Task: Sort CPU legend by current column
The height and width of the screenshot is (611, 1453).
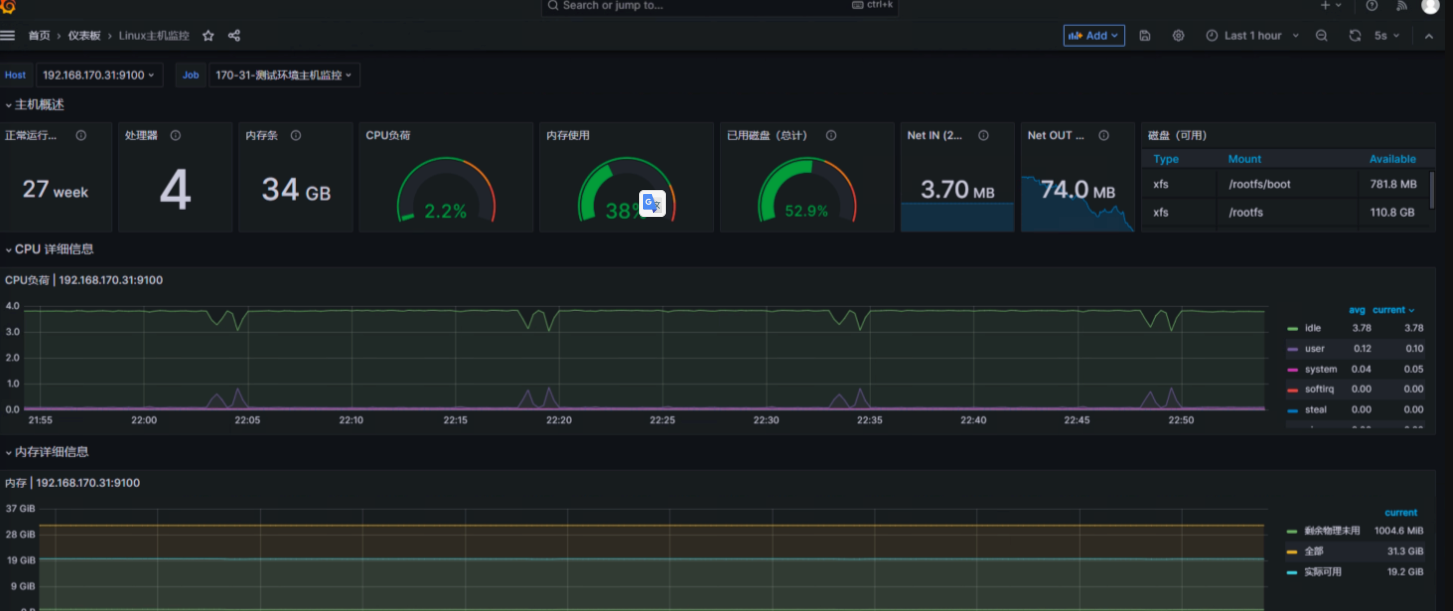Action: (x=1393, y=310)
